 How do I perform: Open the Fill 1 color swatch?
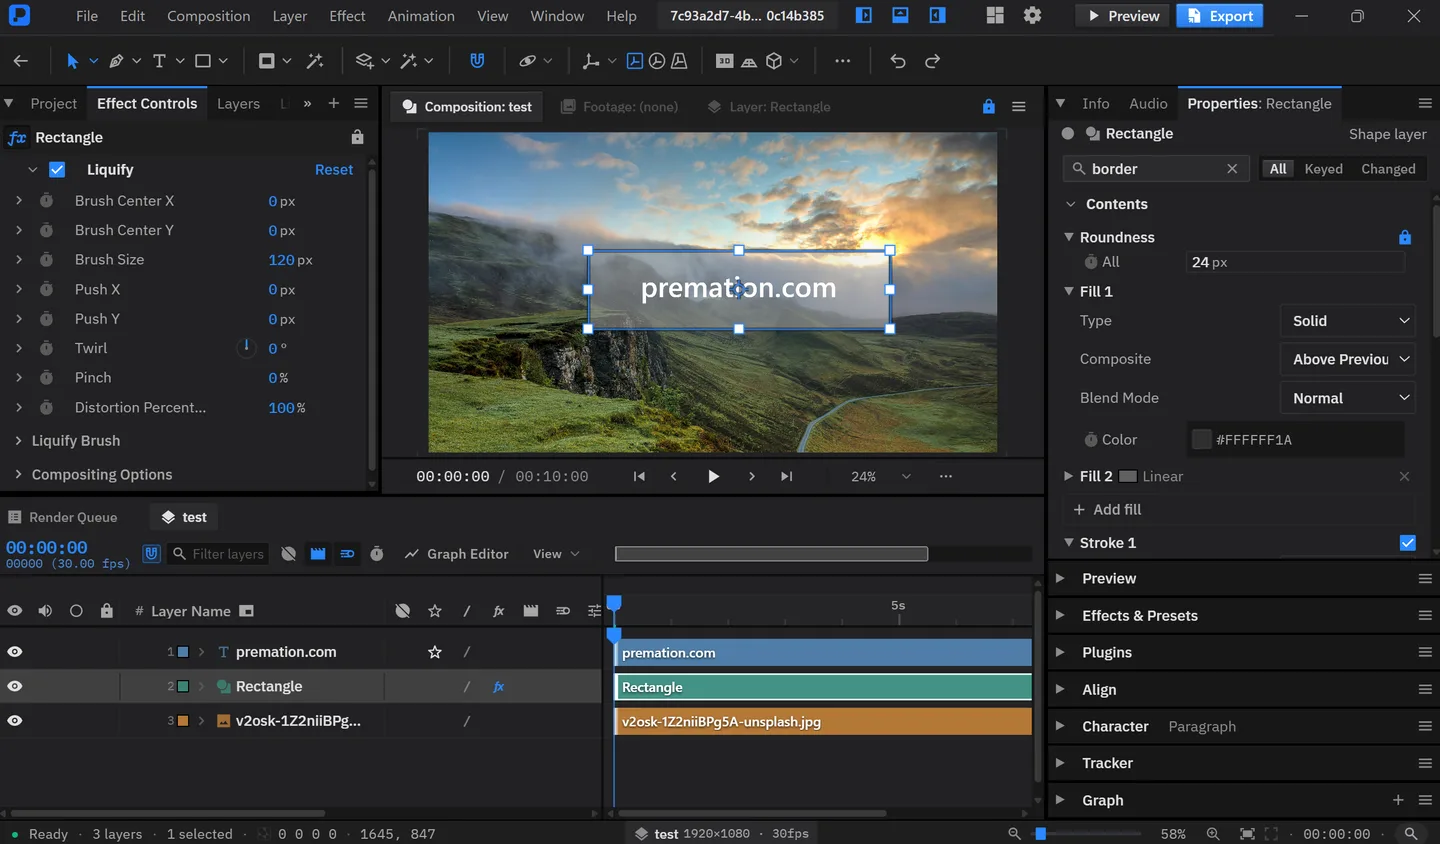[x=1202, y=440]
